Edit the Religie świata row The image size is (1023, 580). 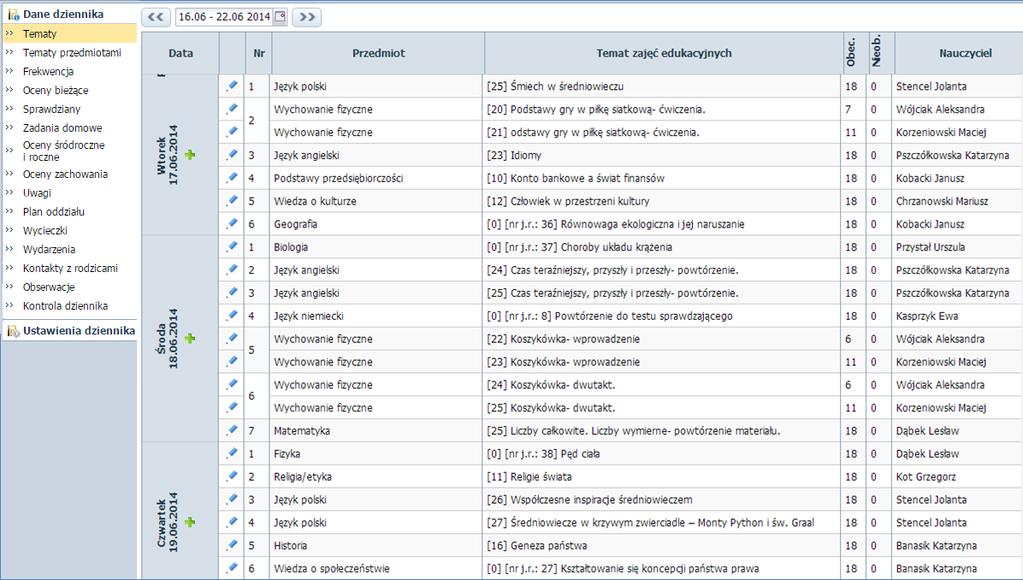(232, 476)
